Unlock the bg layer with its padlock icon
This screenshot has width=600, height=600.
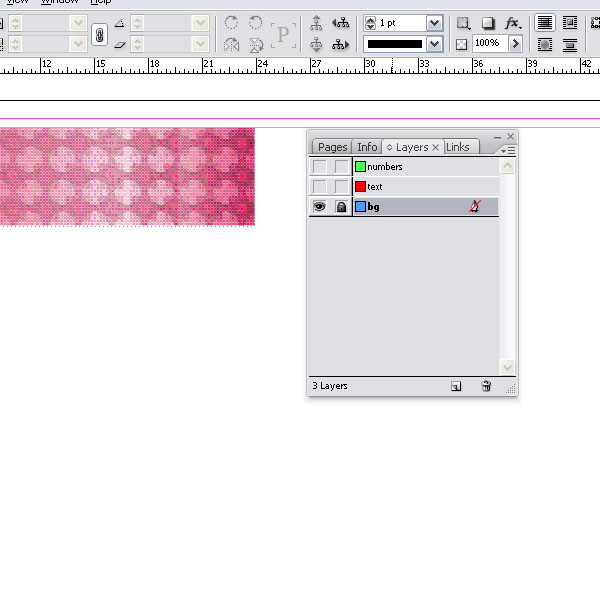point(341,207)
